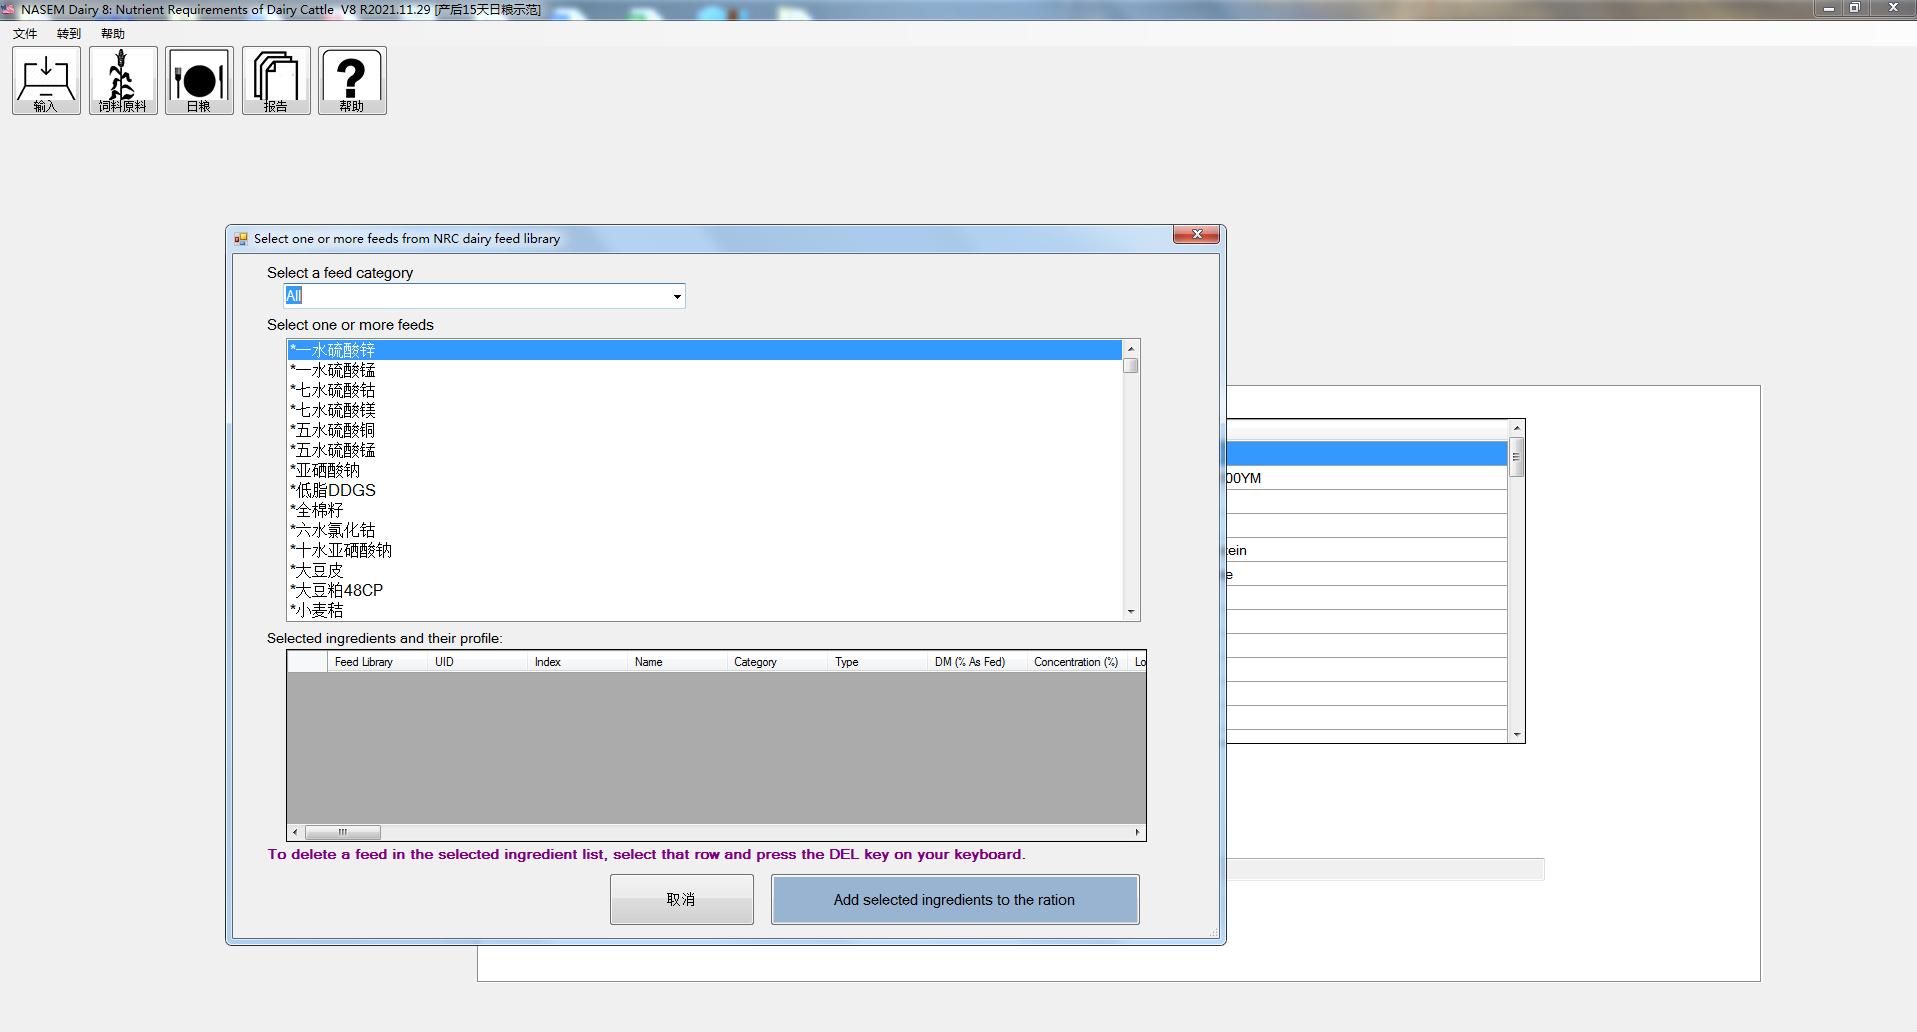Image resolution: width=1917 pixels, height=1032 pixels.
Task: Select feed *一水硫酸锰 in the list
Action: [x=705, y=370]
